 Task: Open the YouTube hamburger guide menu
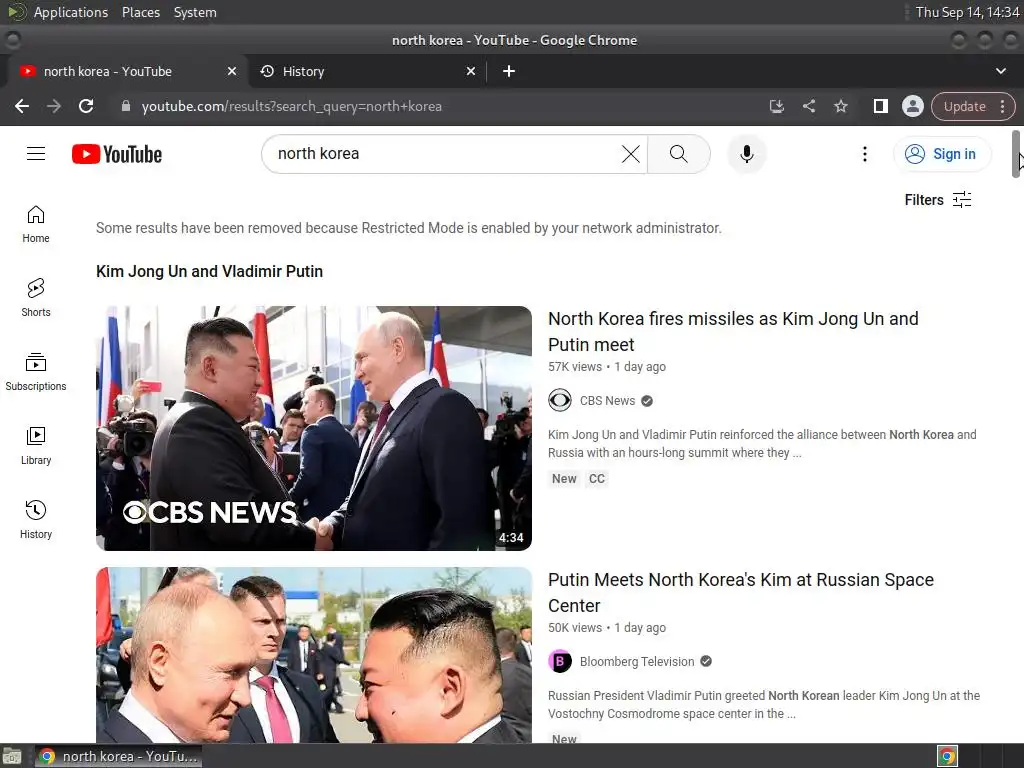tap(36, 153)
